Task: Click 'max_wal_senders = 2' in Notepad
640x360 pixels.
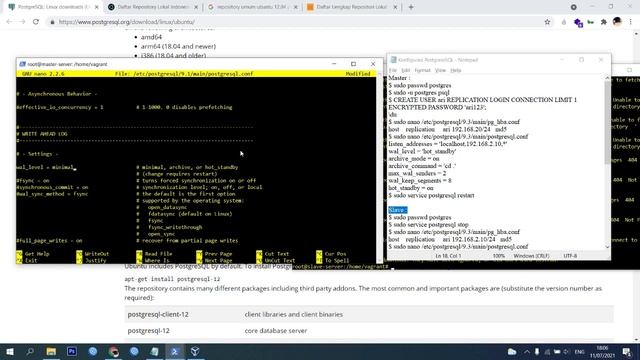Action: (x=417, y=173)
